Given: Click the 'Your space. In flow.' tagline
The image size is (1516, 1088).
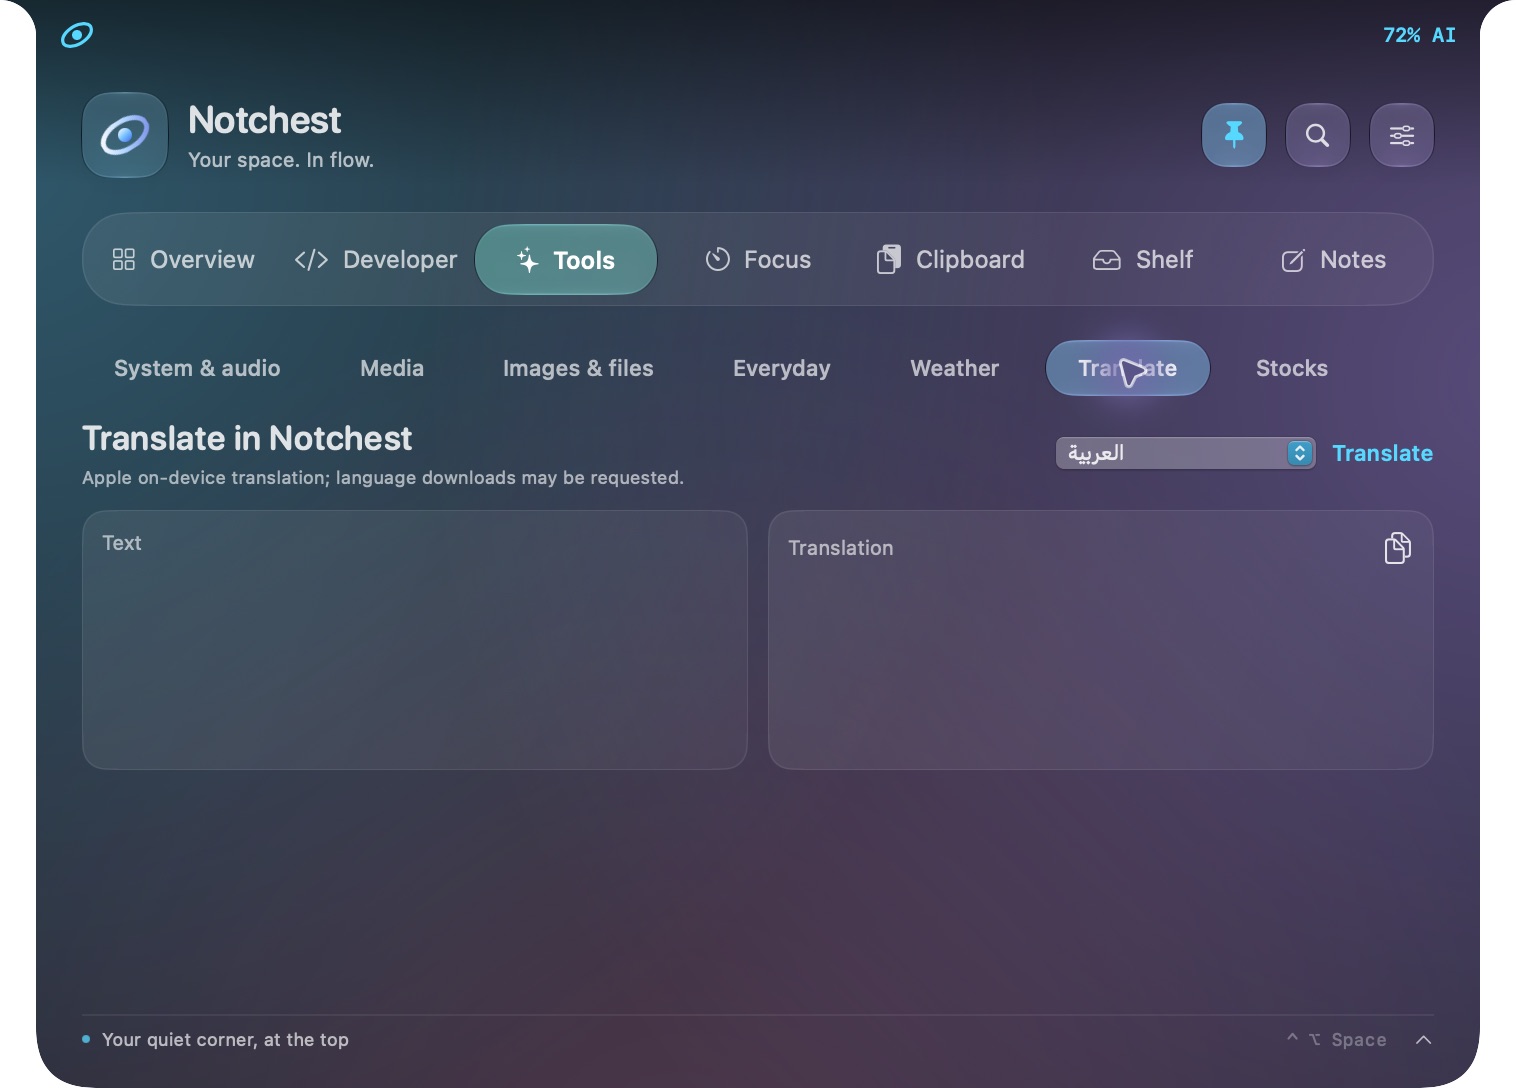Looking at the screenshot, I should click(x=281, y=160).
